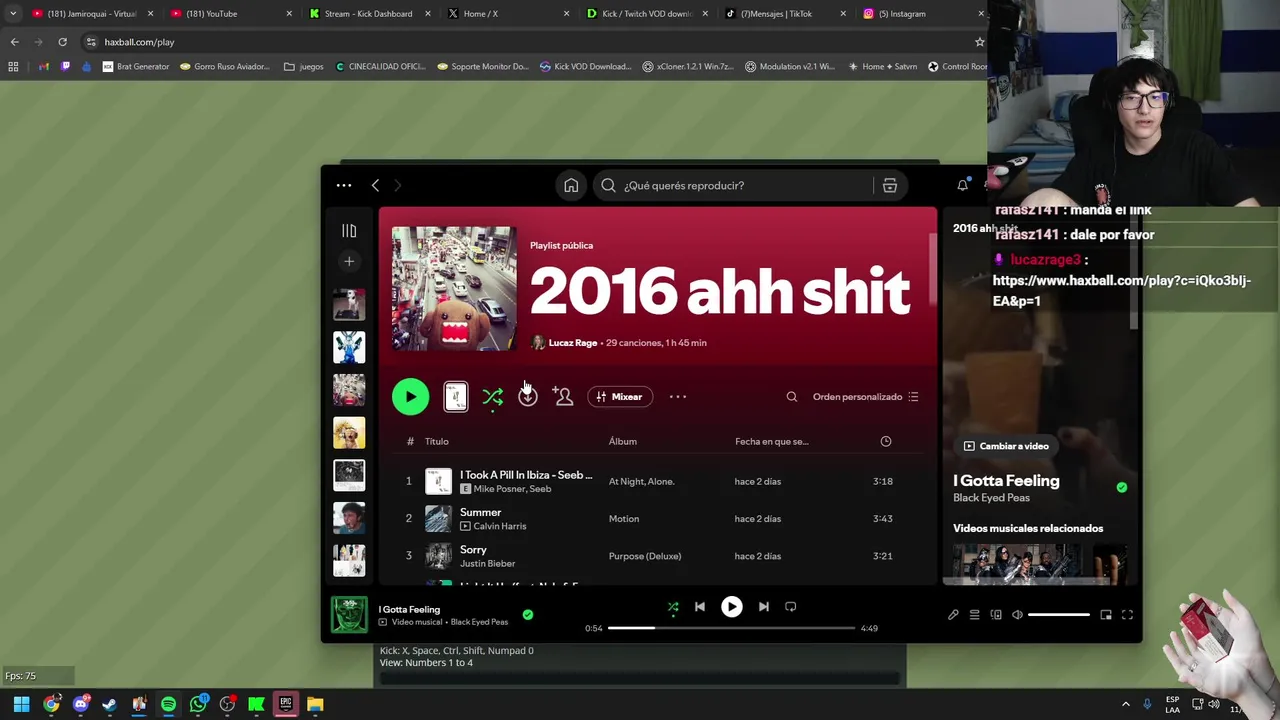Toggle shuffle in the player bar
1280x720 pixels.
673,607
